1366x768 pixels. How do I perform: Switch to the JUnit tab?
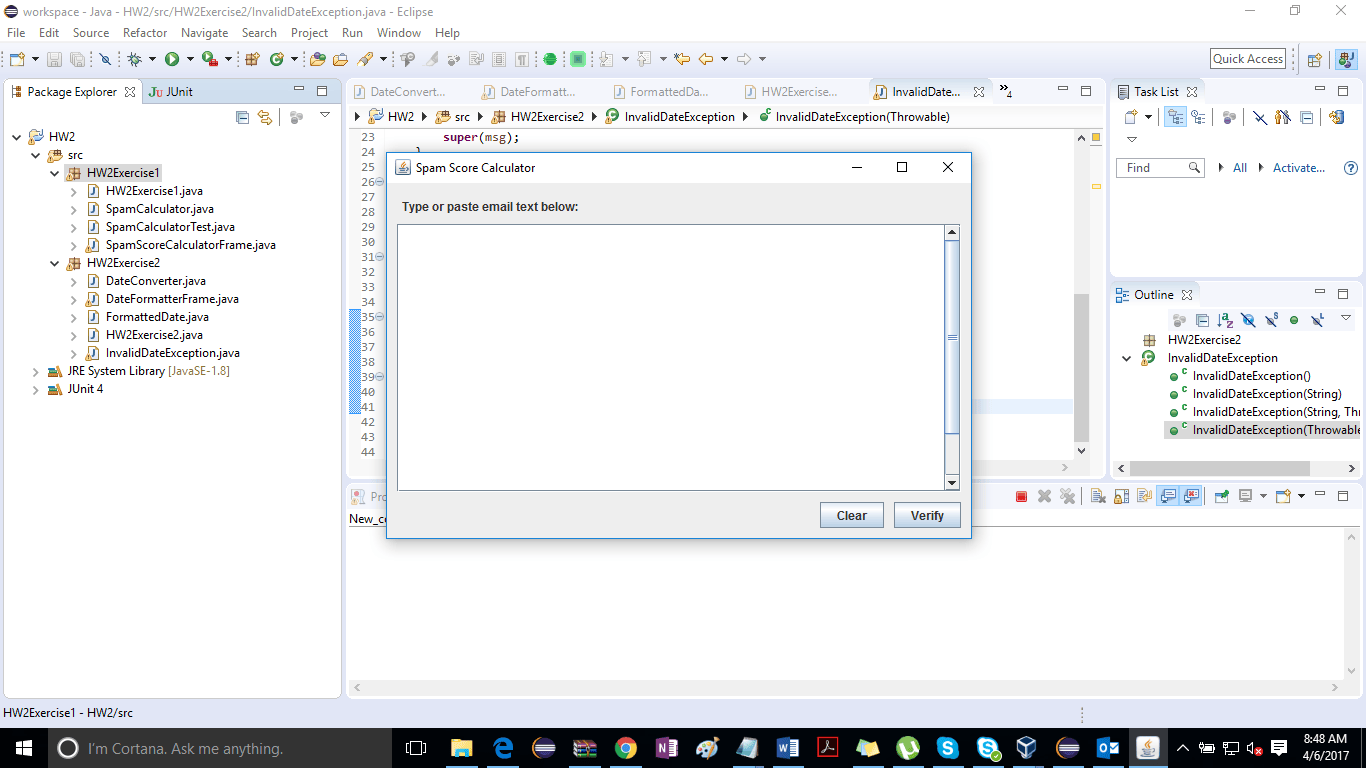171,91
